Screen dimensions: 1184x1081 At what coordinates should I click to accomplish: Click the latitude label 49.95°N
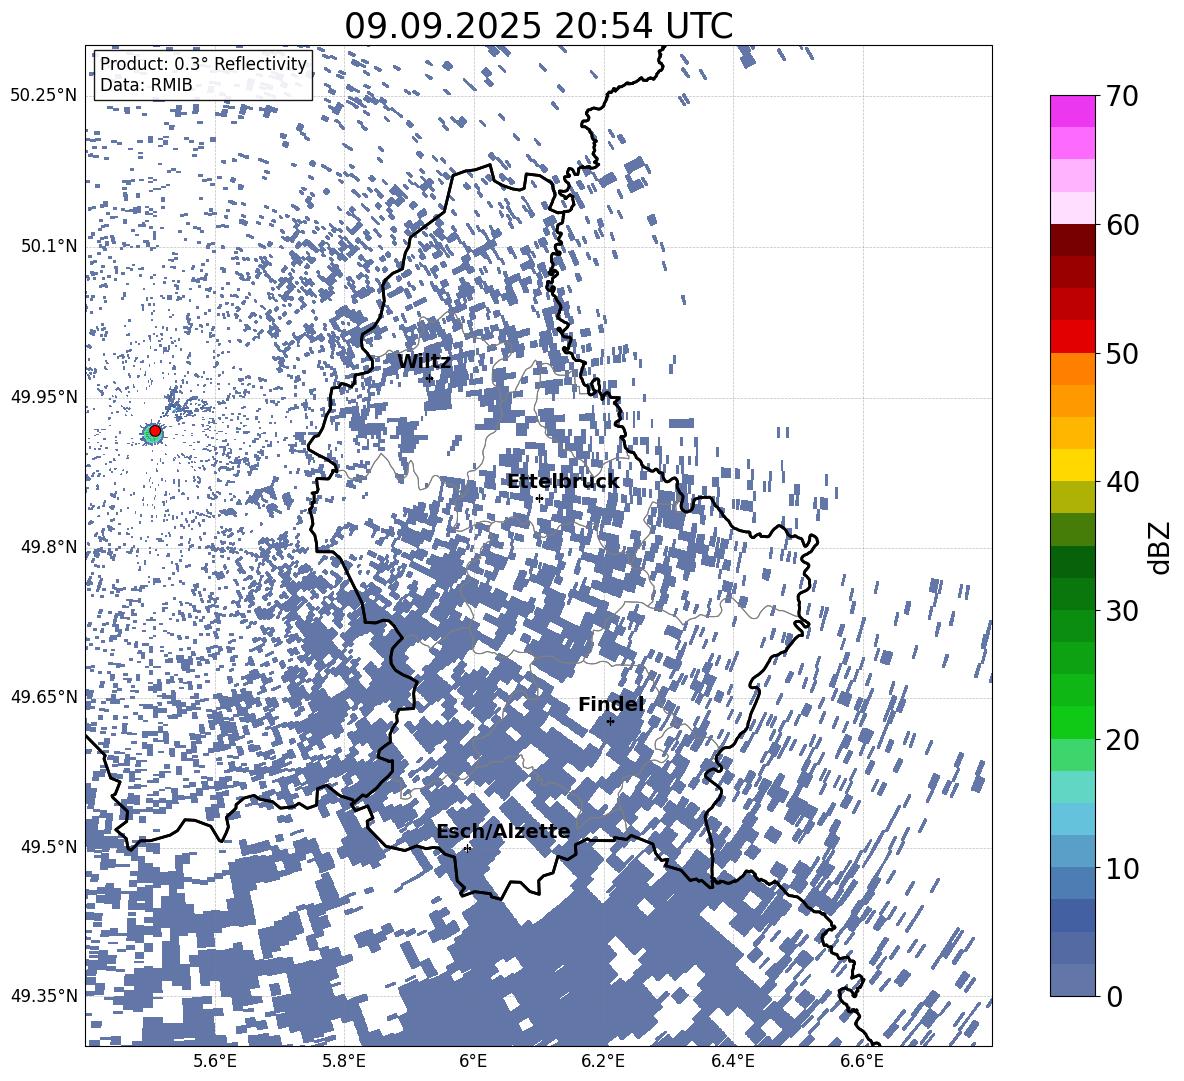click(x=44, y=396)
